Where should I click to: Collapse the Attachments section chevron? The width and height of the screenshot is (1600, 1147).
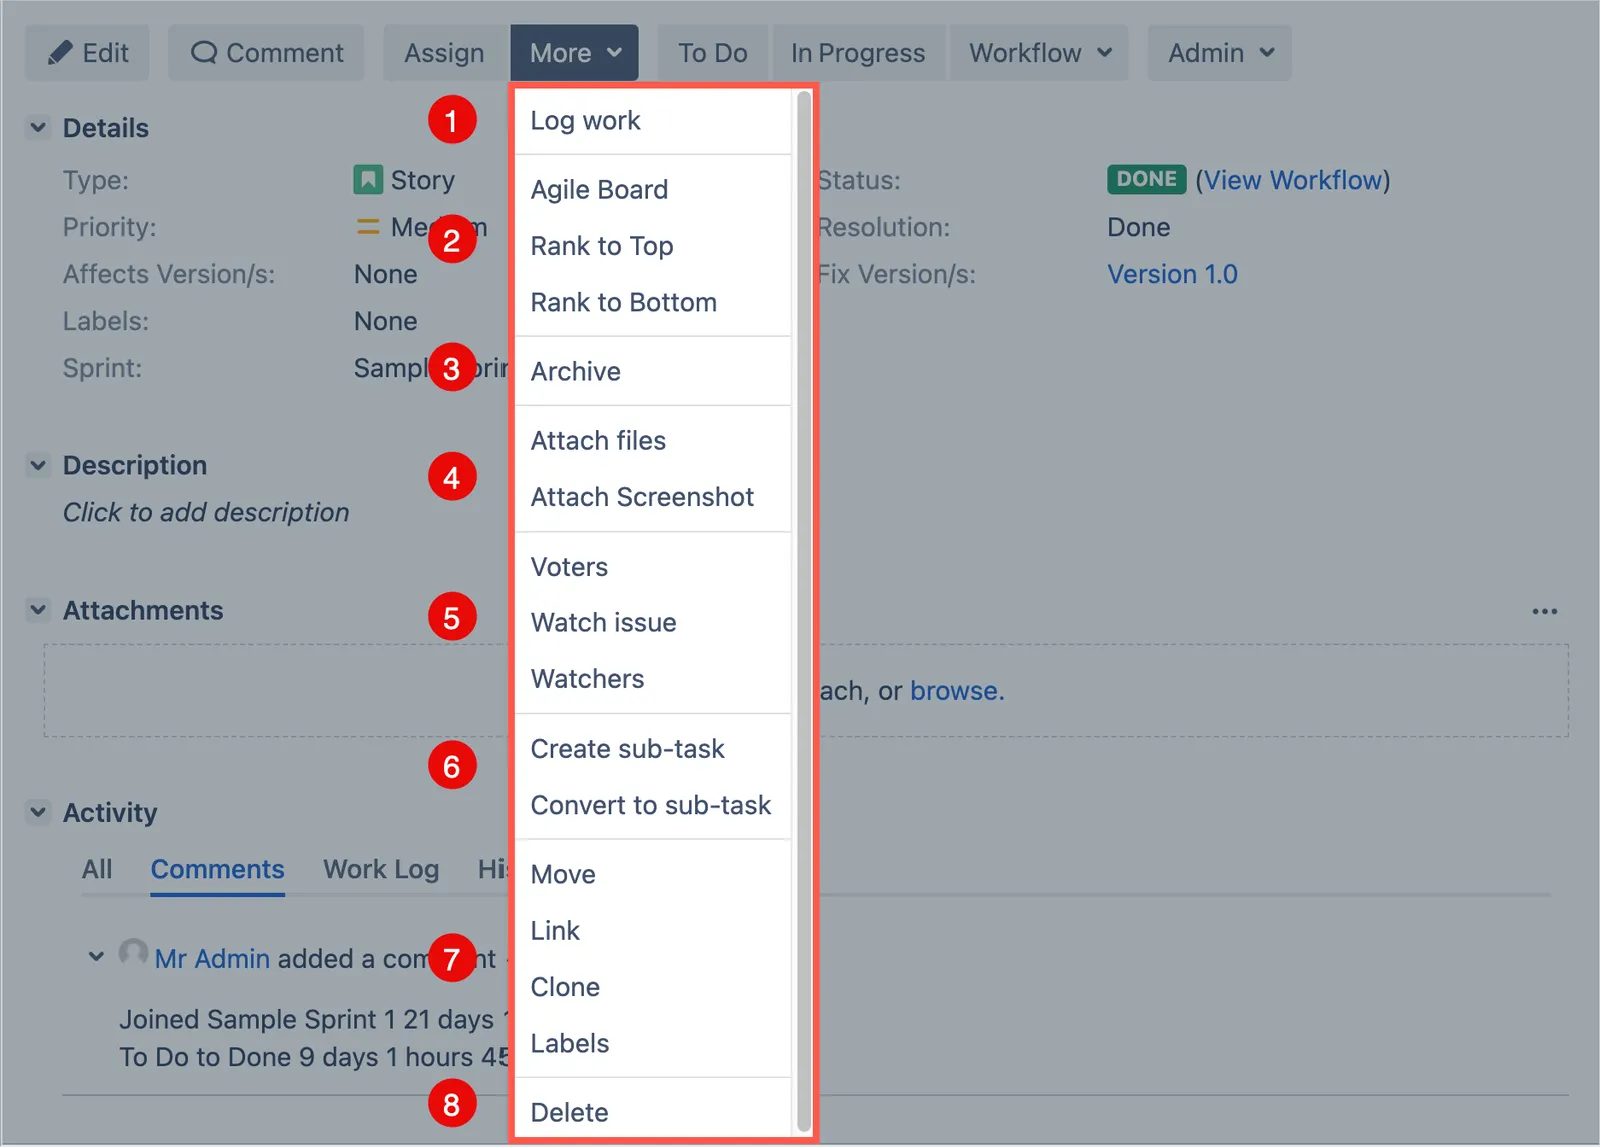tap(38, 610)
